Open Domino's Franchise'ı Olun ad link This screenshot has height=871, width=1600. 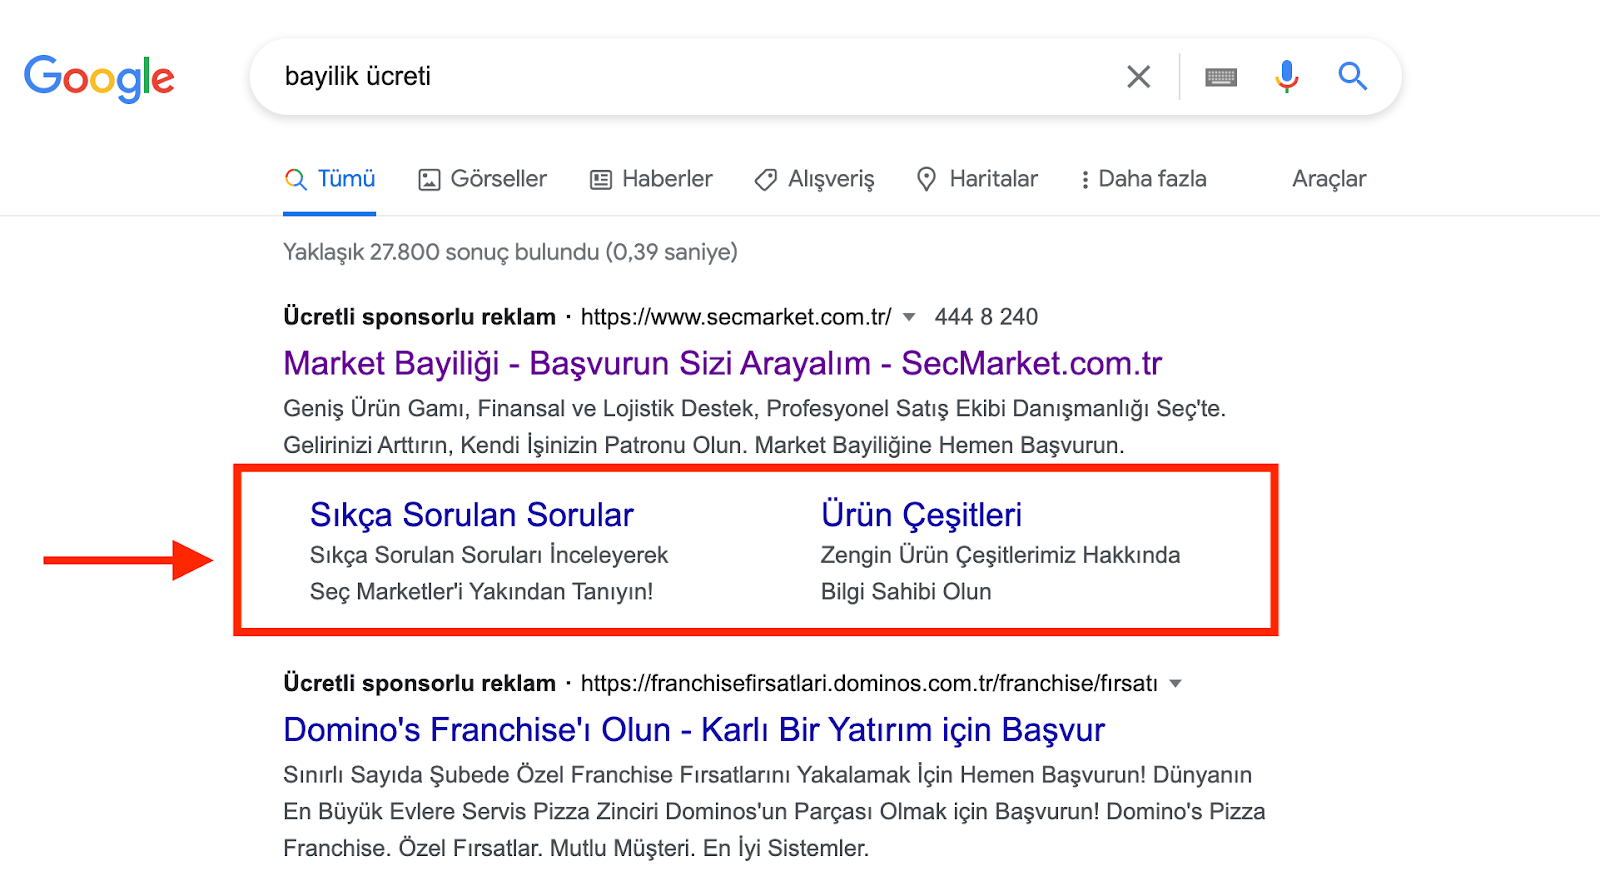click(x=694, y=730)
